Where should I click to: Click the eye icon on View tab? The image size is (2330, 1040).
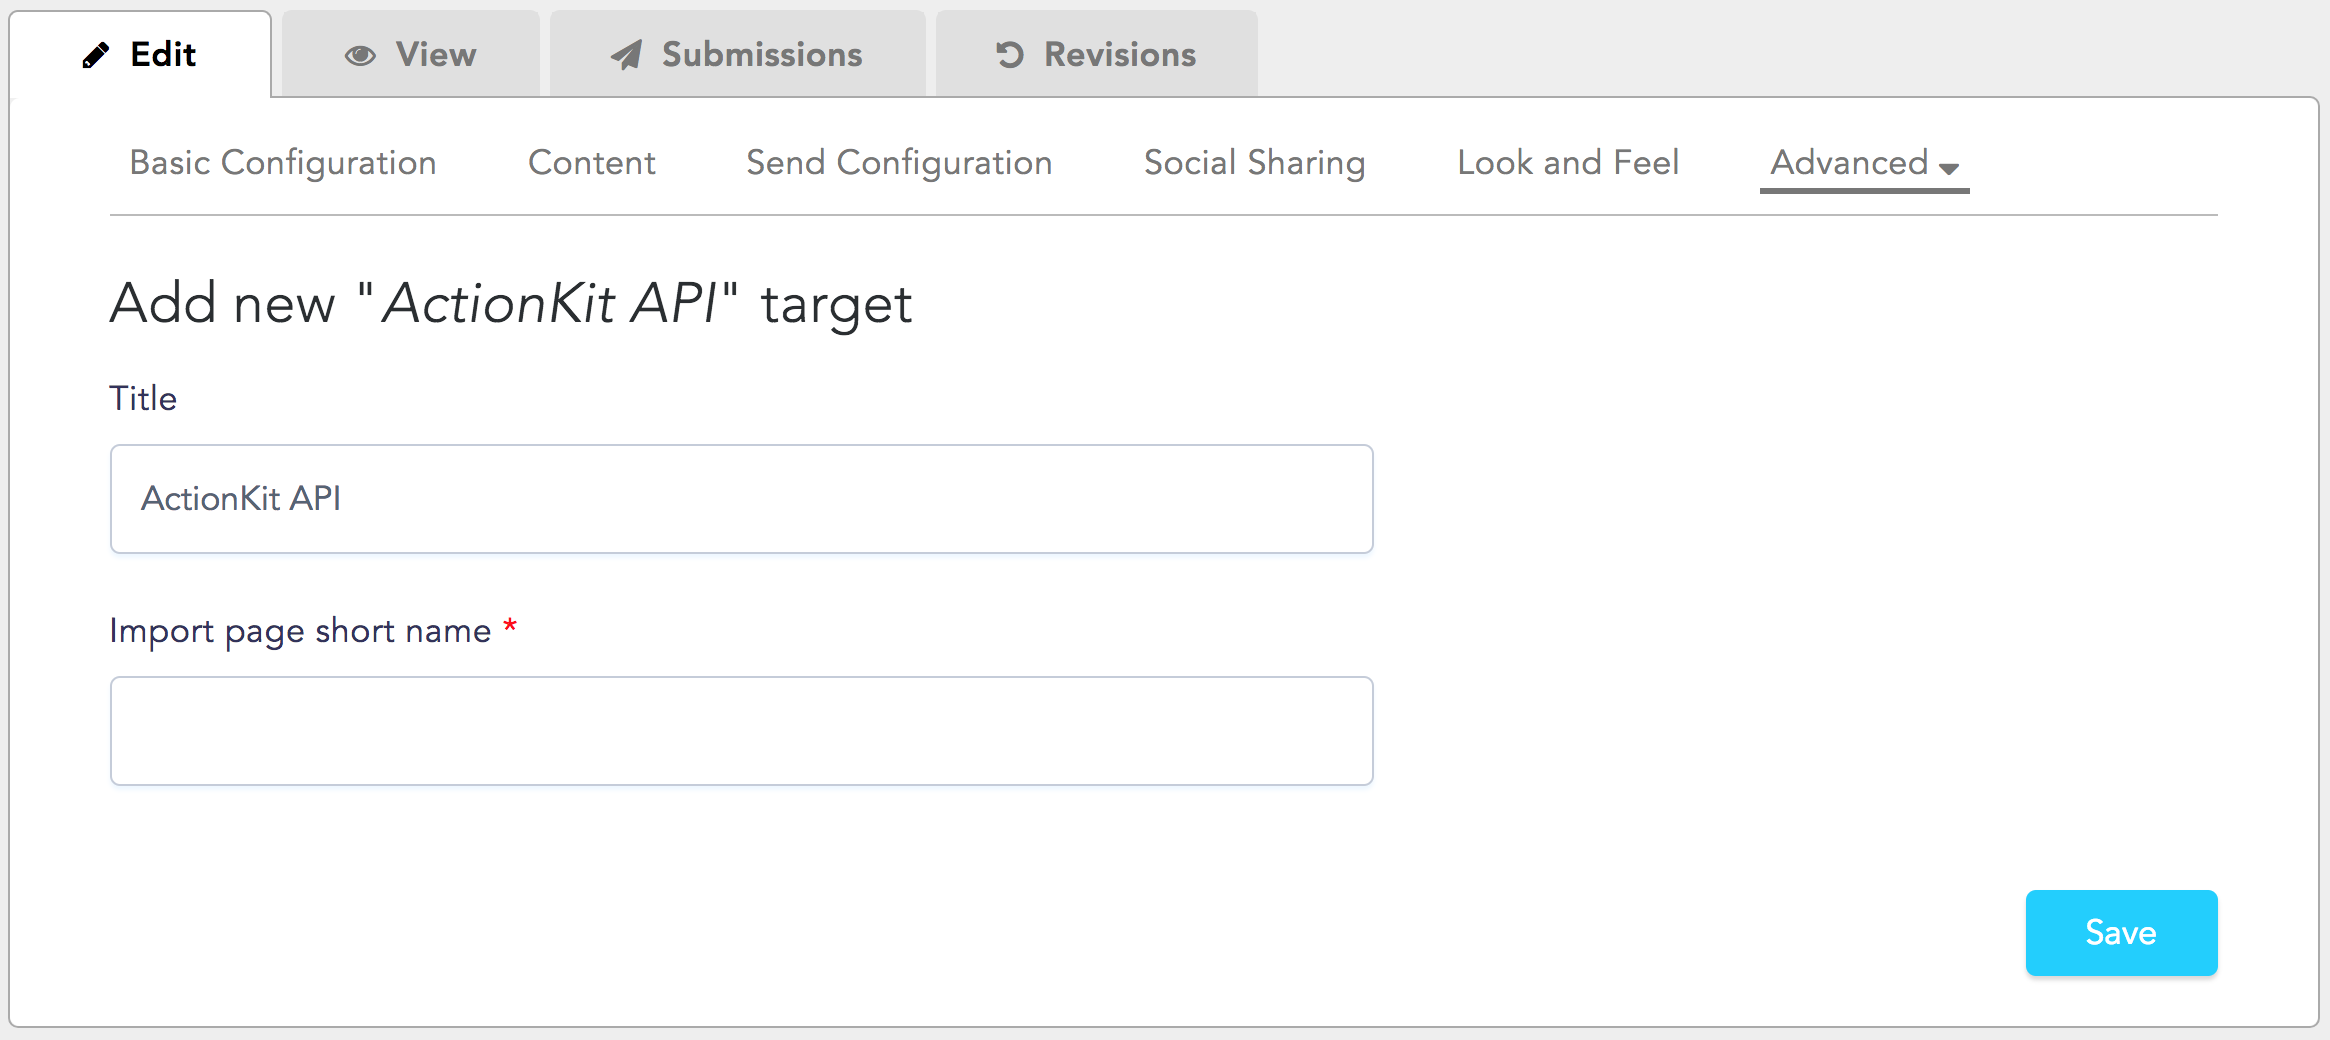[360, 56]
